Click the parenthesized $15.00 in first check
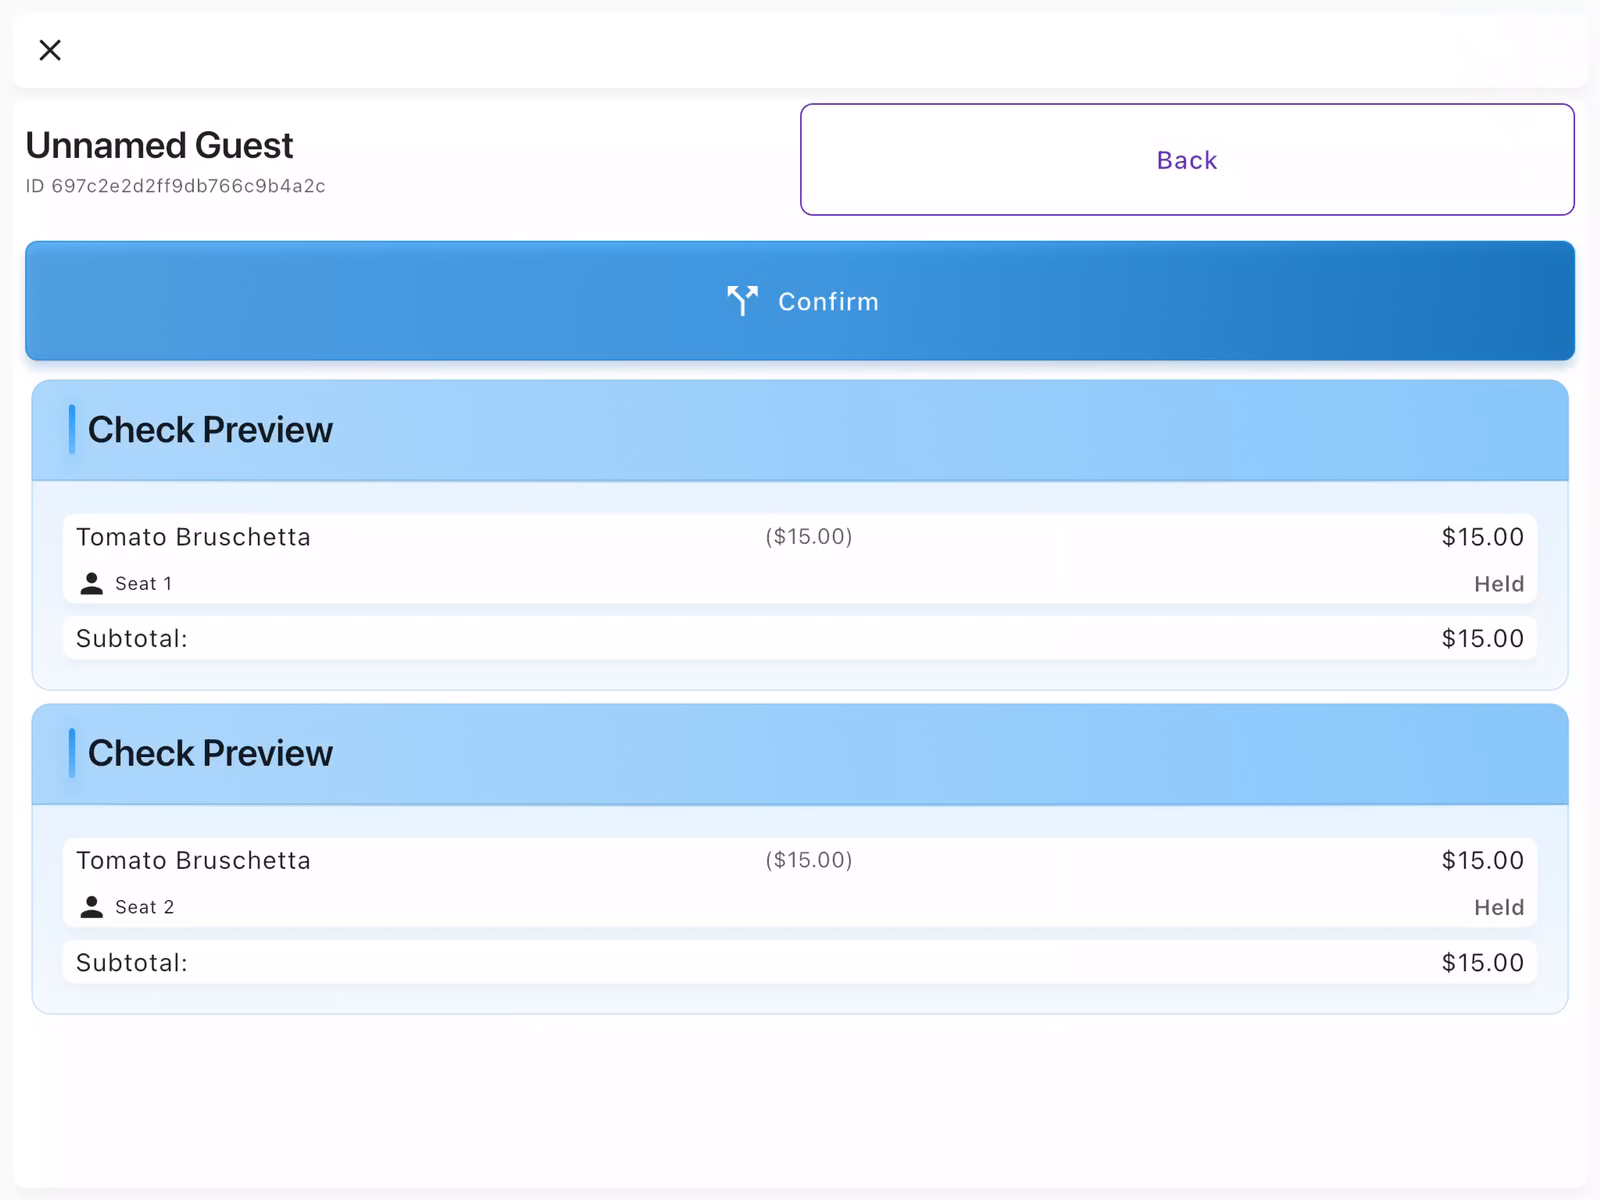 (808, 537)
